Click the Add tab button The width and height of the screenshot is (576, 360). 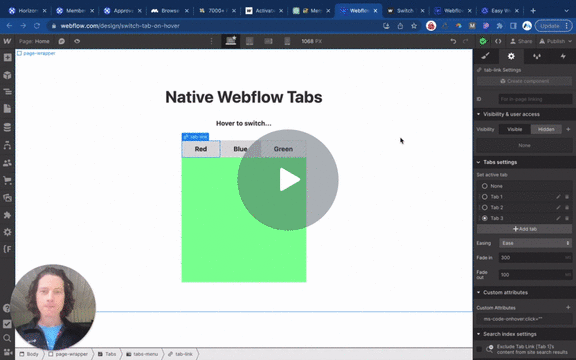coord(524,229)
